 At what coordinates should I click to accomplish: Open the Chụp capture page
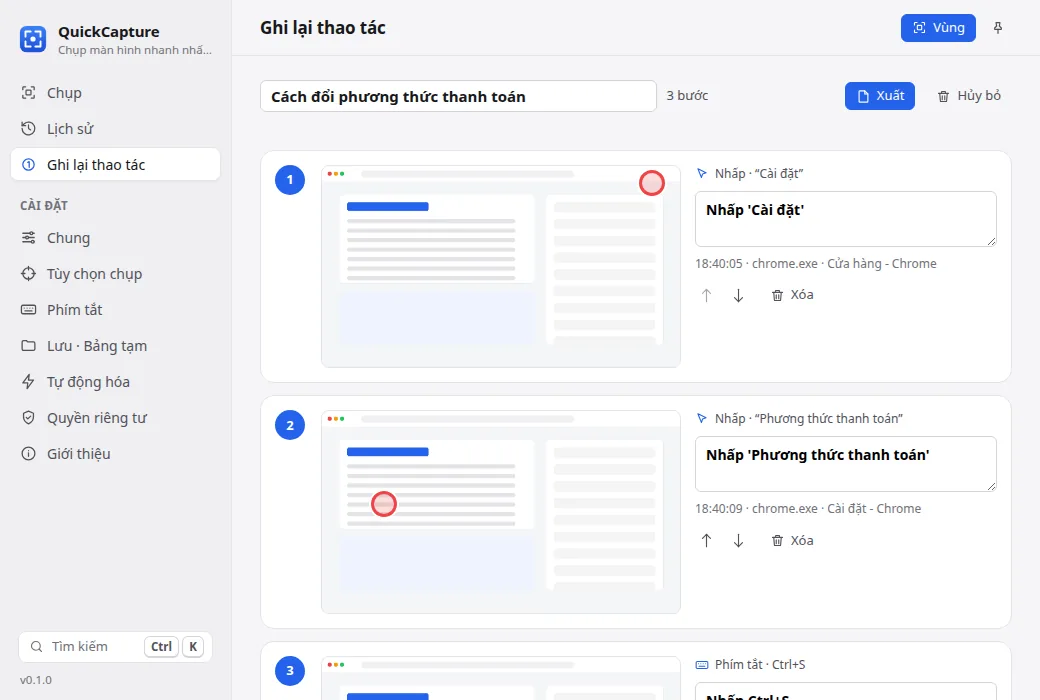click(115, 93)
